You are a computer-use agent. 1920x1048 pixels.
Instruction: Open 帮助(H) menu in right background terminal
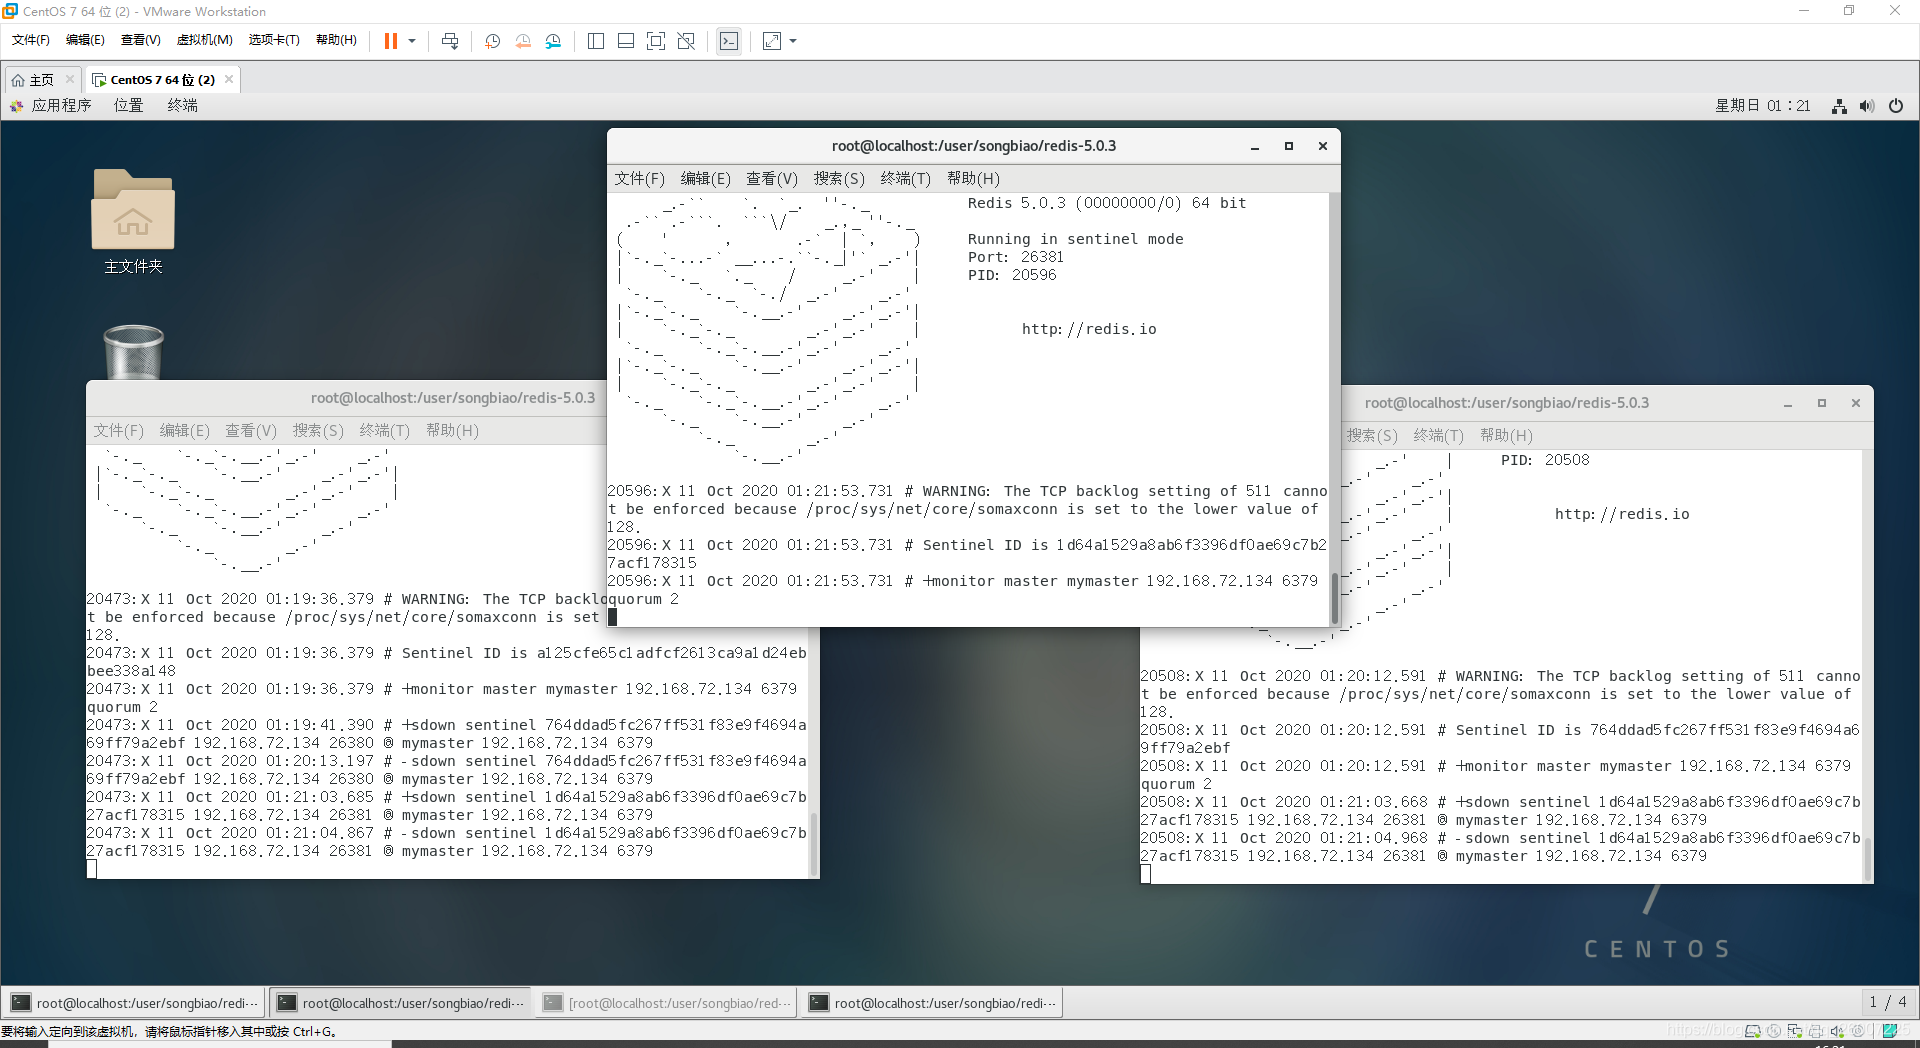[1506, 436]
